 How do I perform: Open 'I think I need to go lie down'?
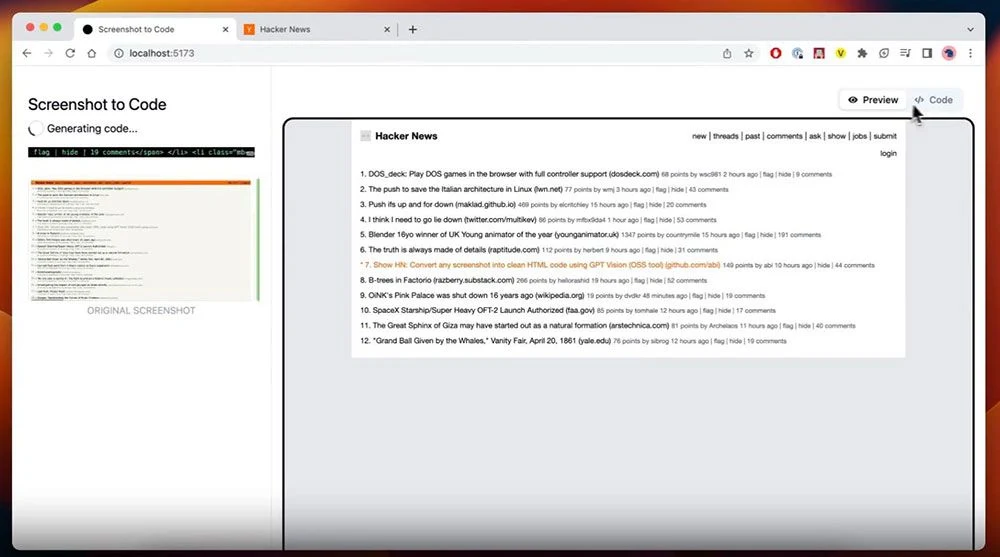click(x=452, y=220)
